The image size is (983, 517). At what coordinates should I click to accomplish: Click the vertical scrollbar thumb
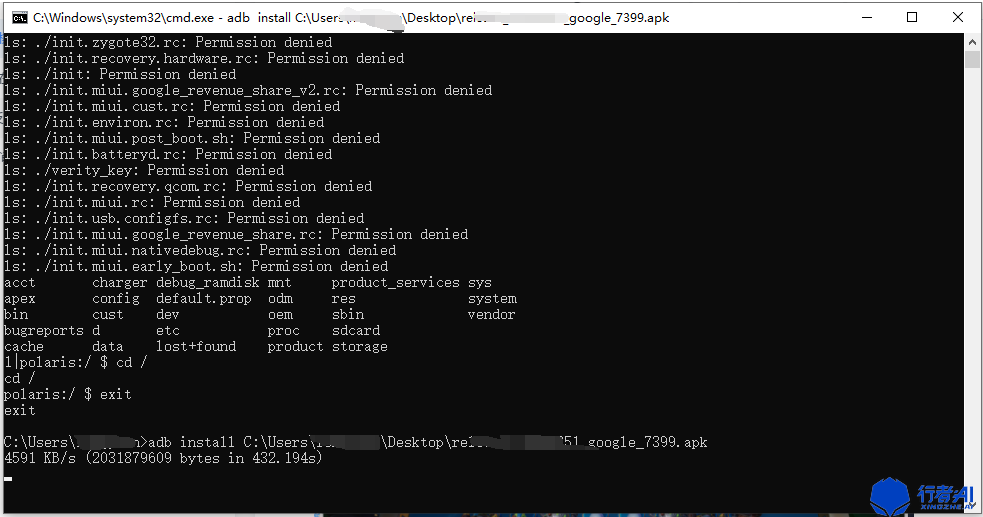[972, 60]
